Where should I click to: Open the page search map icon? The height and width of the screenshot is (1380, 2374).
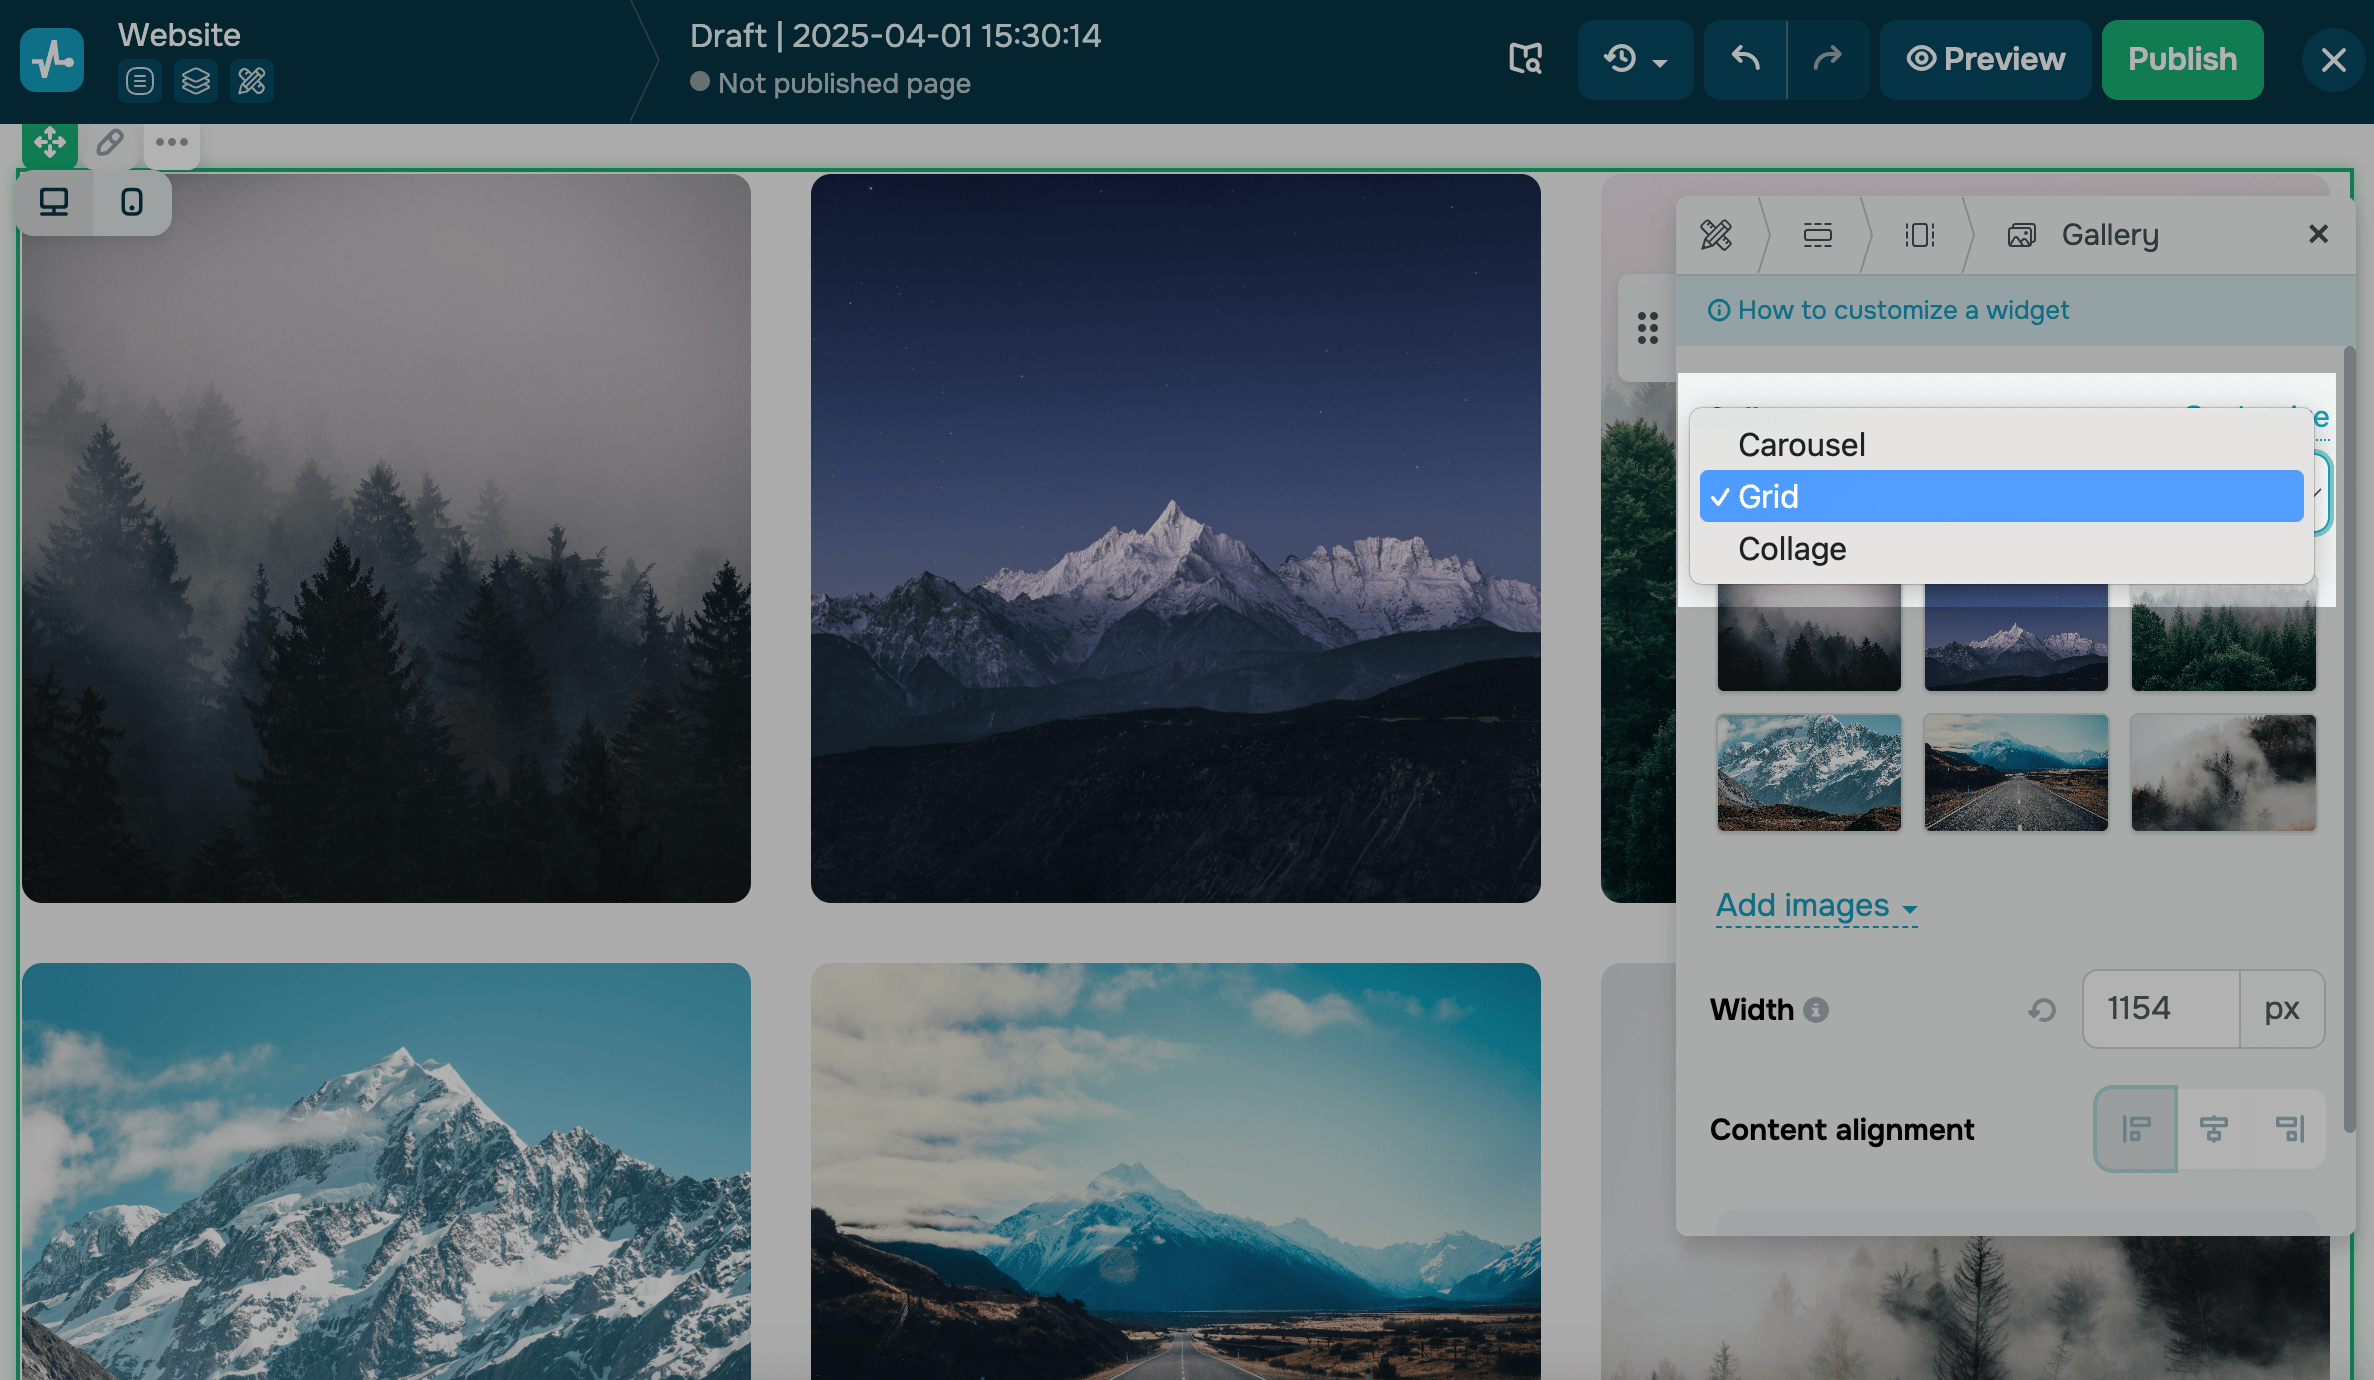coord(1525,59)
